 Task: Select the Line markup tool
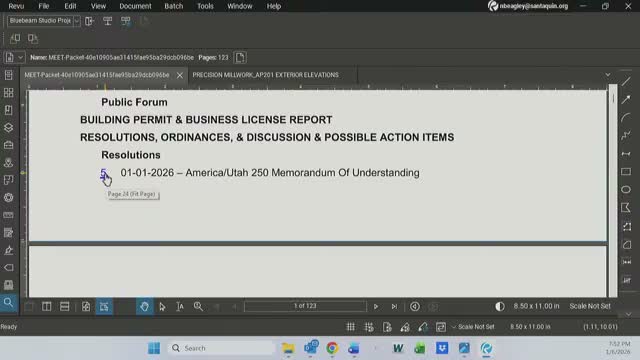pos(626,82)
